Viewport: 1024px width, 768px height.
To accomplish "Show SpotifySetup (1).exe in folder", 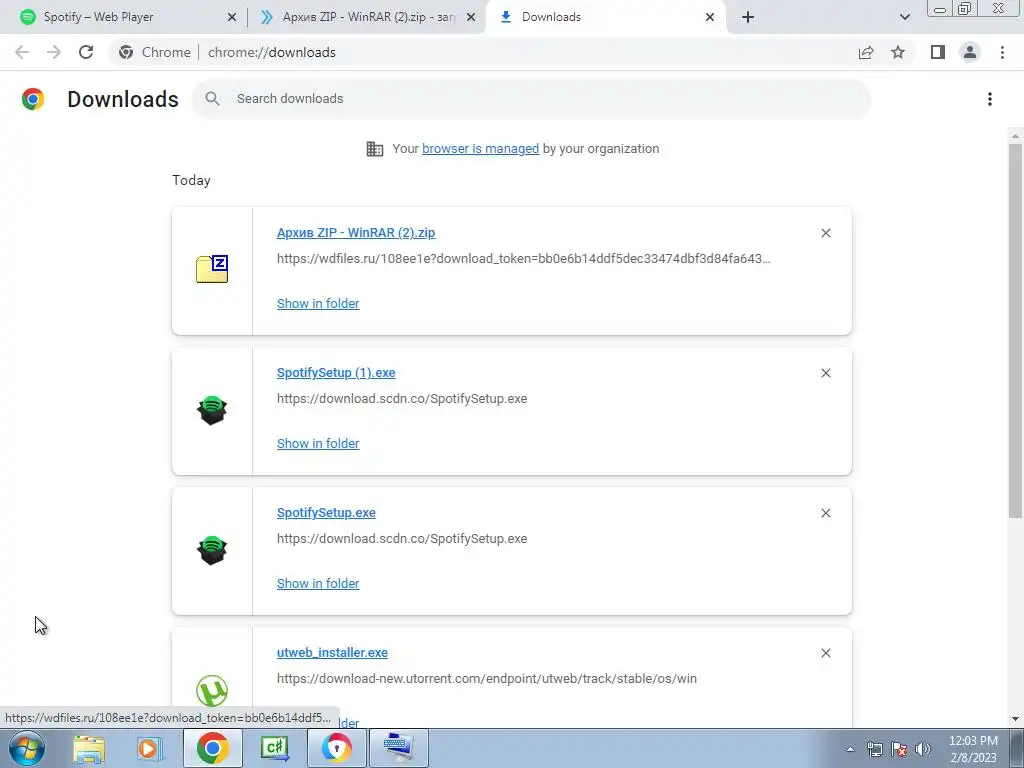I will coord(317,443).
